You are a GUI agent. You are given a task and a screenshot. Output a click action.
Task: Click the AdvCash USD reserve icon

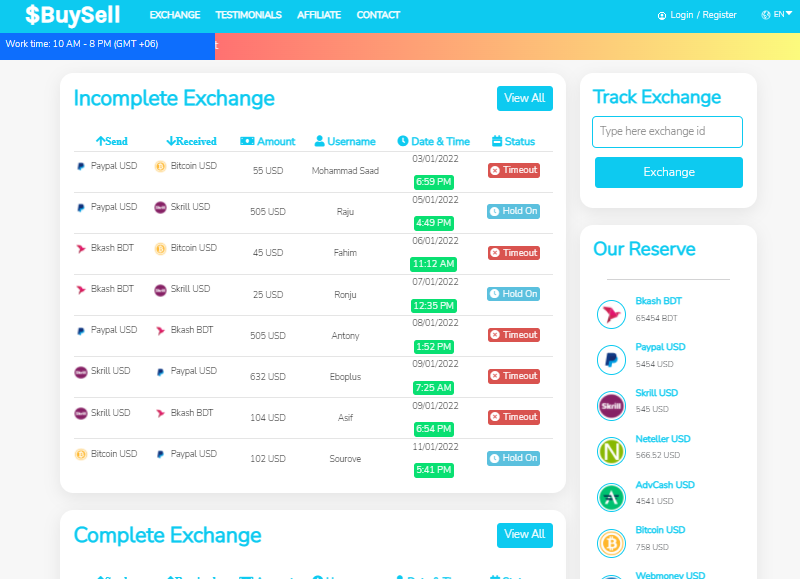(611, 497)
